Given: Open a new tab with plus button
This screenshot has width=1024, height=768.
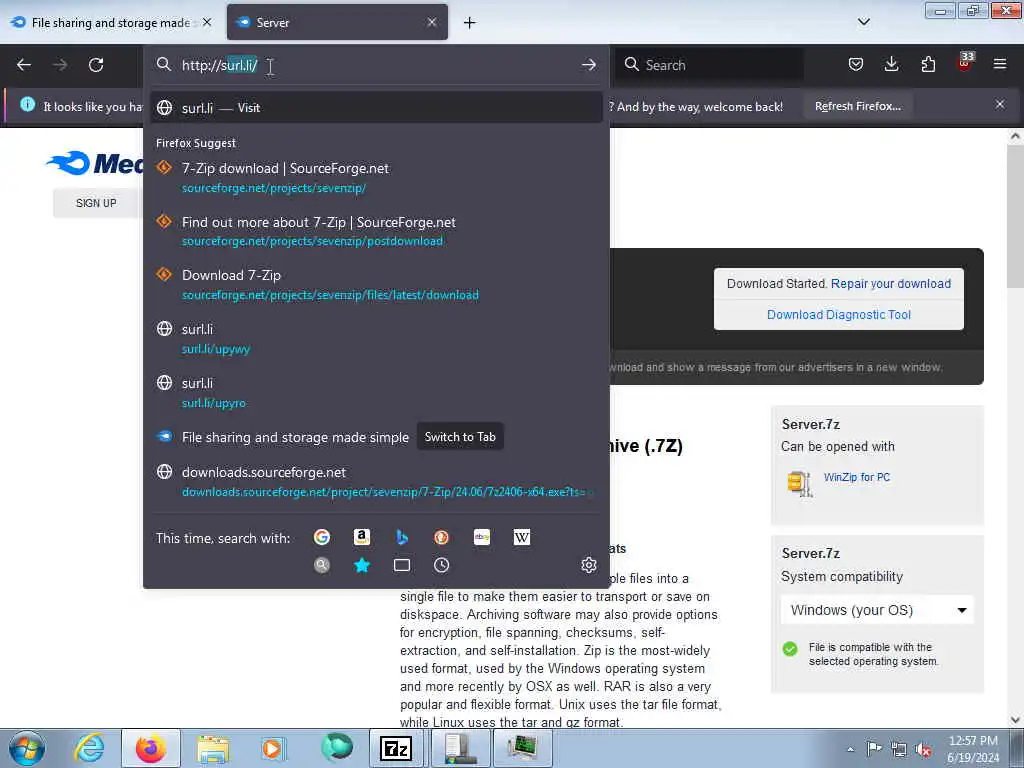Looking at the screenshot, I should pos(470,23).
